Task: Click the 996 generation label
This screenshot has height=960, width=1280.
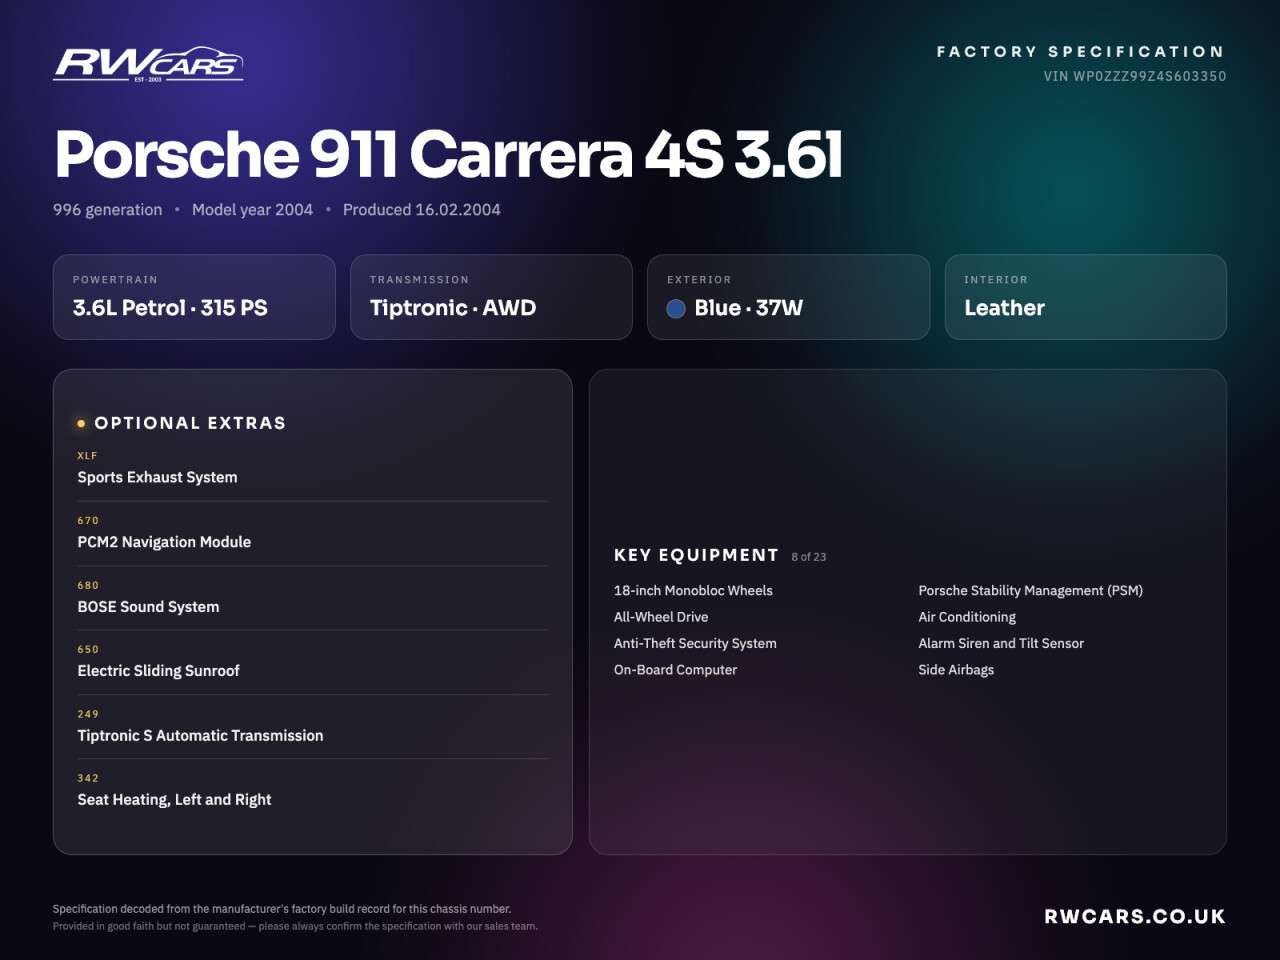Action: click(x=108, y=210)
